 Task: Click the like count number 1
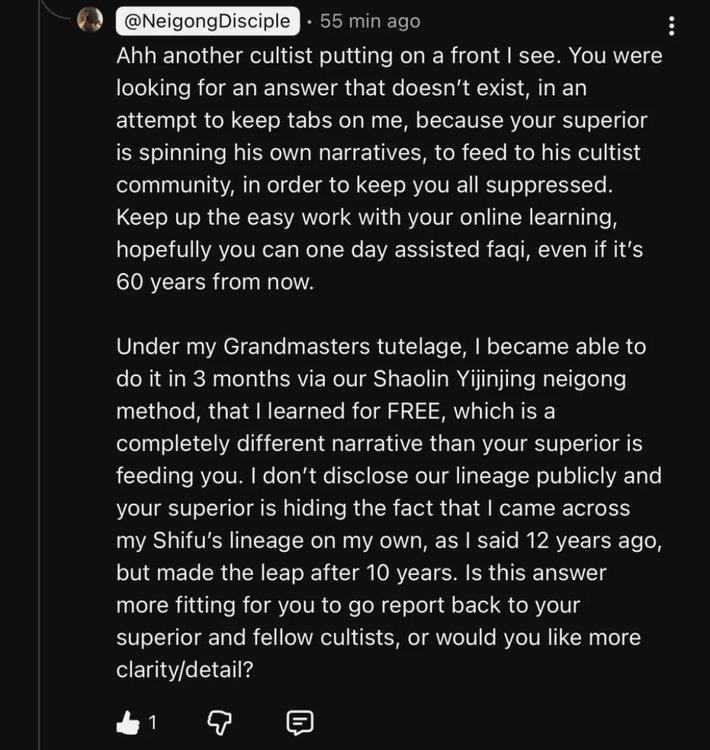pos(152,723)
